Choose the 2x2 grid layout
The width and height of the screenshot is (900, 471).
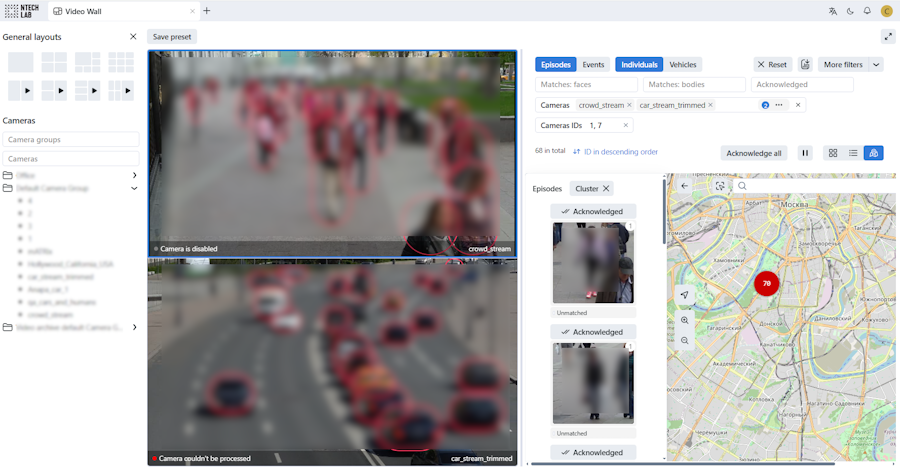[54, 62]
